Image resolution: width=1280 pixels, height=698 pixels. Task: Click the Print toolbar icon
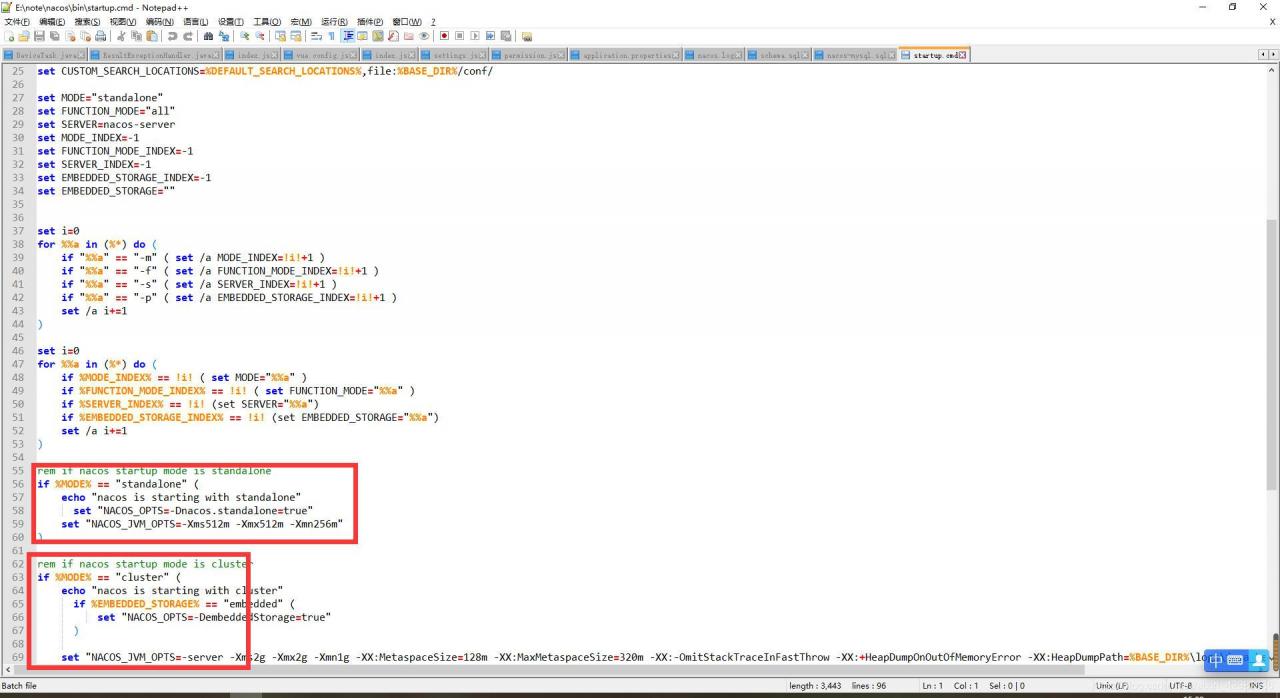click(x=99, y=36)
